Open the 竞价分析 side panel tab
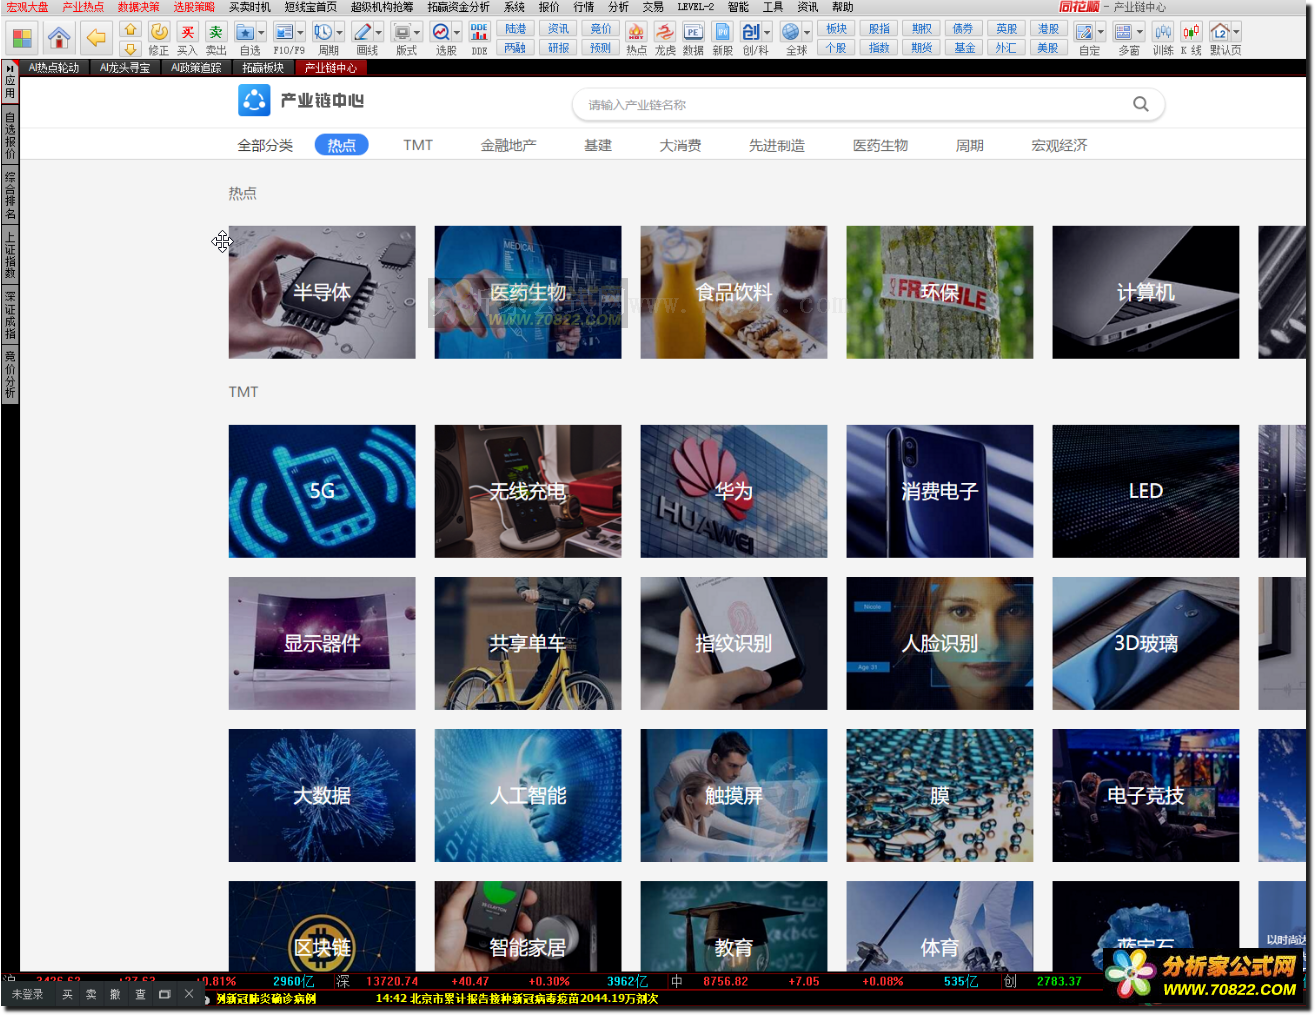The image size is (1316, 1015). pos(10,375)
